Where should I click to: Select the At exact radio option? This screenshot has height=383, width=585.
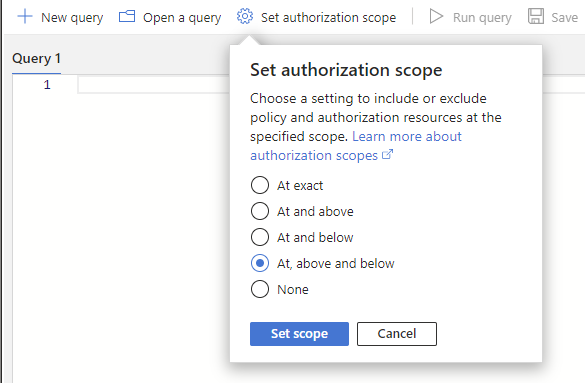point(260,185)
